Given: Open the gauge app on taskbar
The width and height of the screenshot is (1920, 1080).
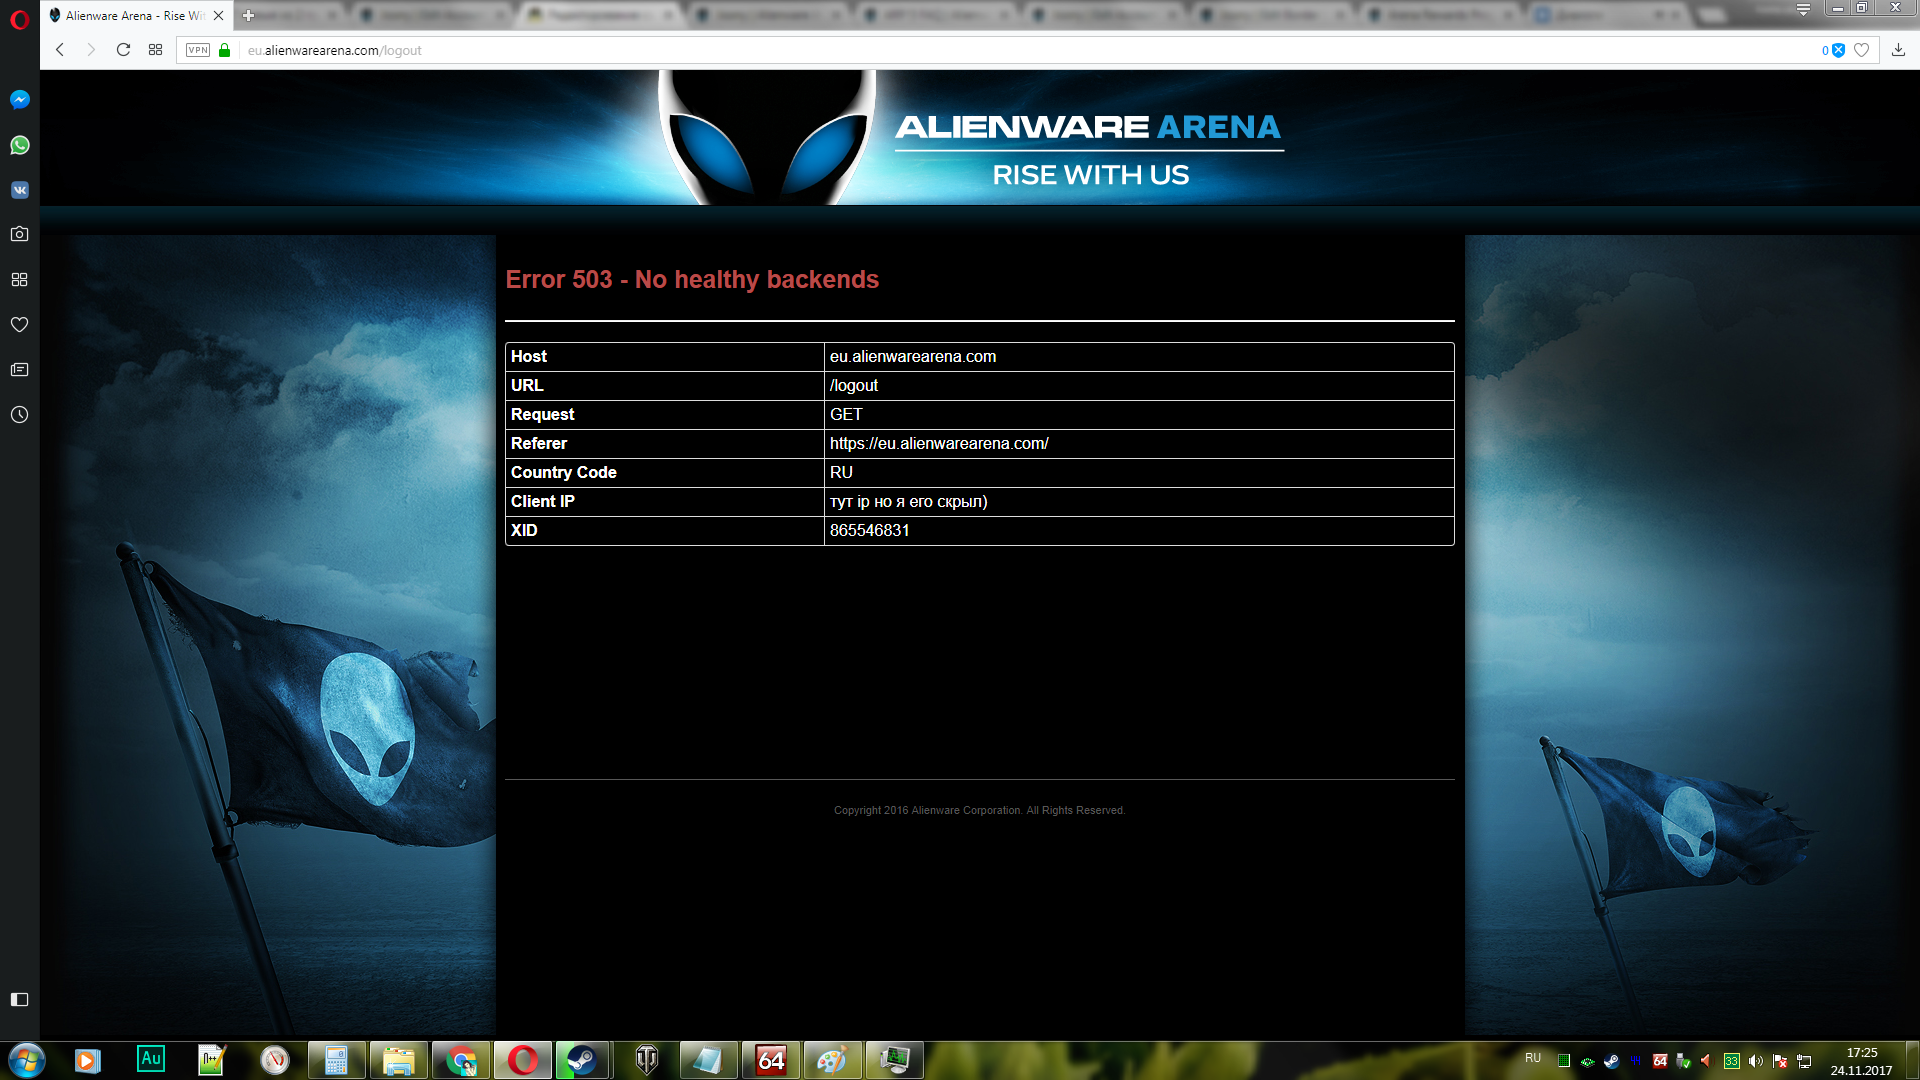Looking at the screenshot, I should point(275,1060).
